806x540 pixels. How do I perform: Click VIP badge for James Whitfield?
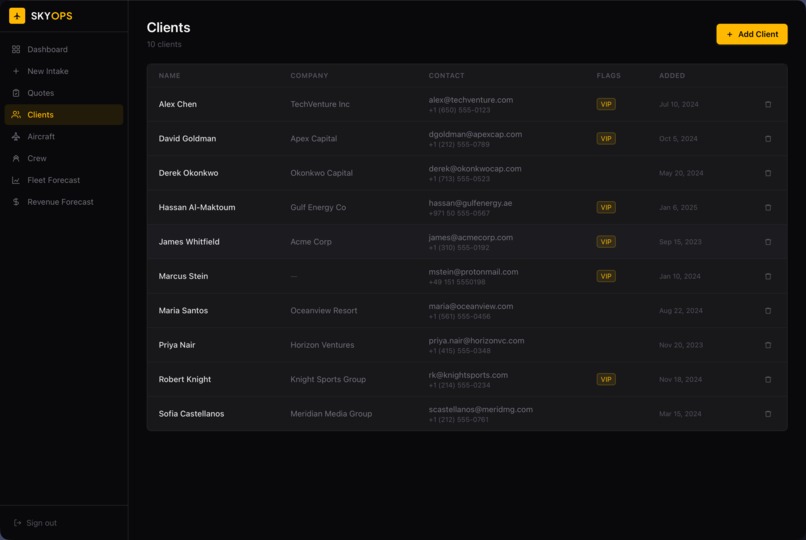606,242
